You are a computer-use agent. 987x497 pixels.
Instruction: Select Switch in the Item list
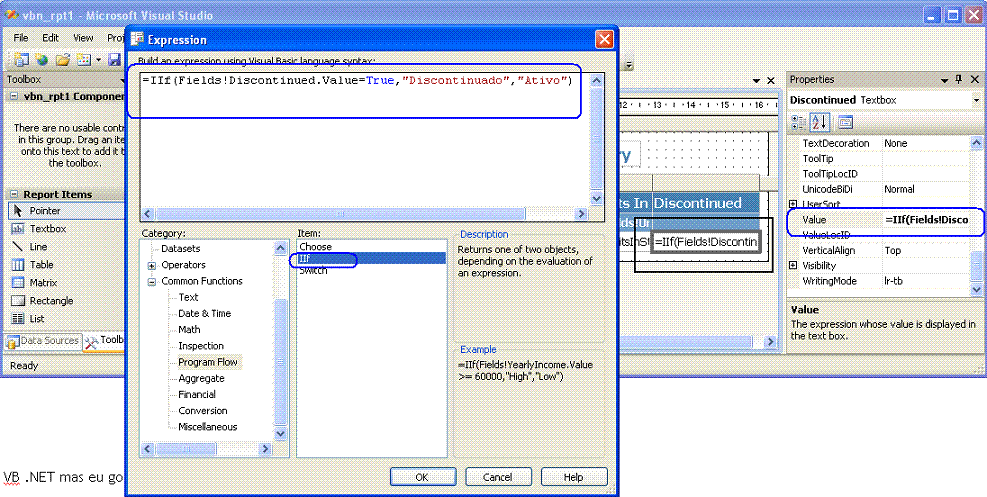pos(371,271)
